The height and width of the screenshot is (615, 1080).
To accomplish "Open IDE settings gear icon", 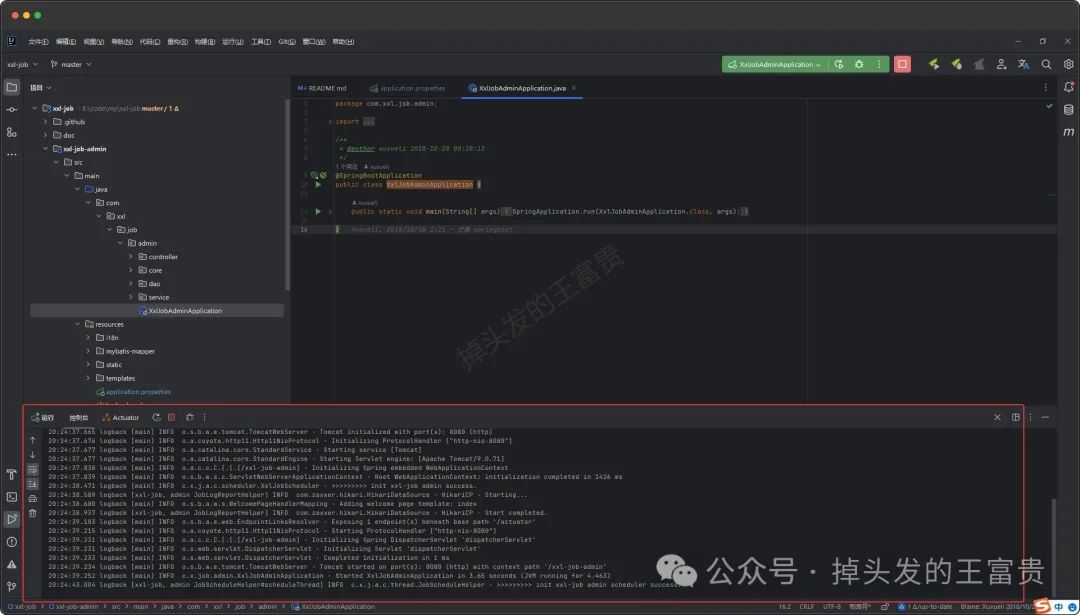I will coord(1068,64).
